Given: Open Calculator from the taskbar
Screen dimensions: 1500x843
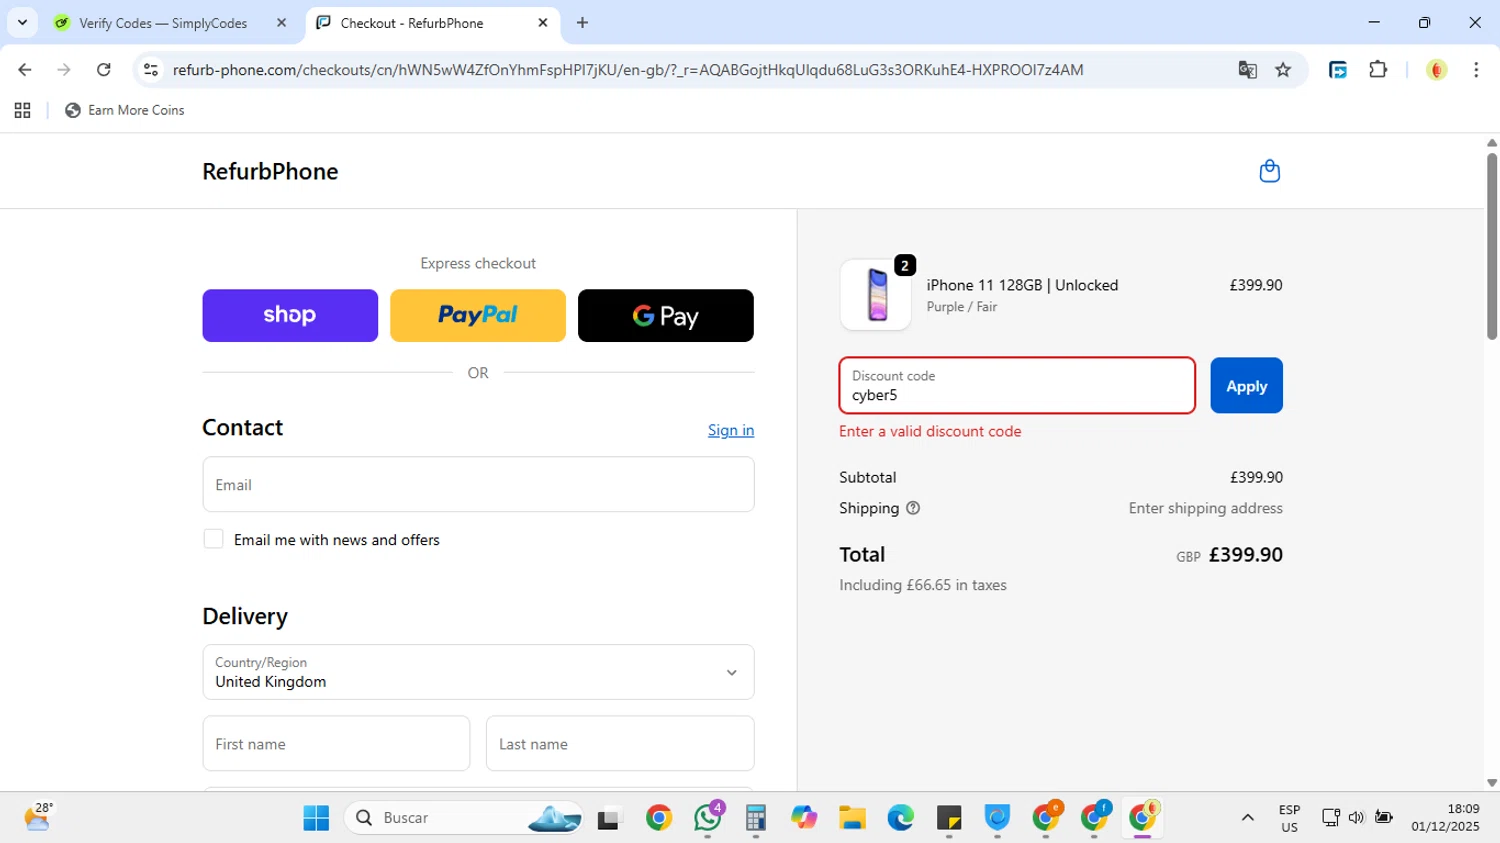Looking at the screenshot, I should tap(755, 818).
